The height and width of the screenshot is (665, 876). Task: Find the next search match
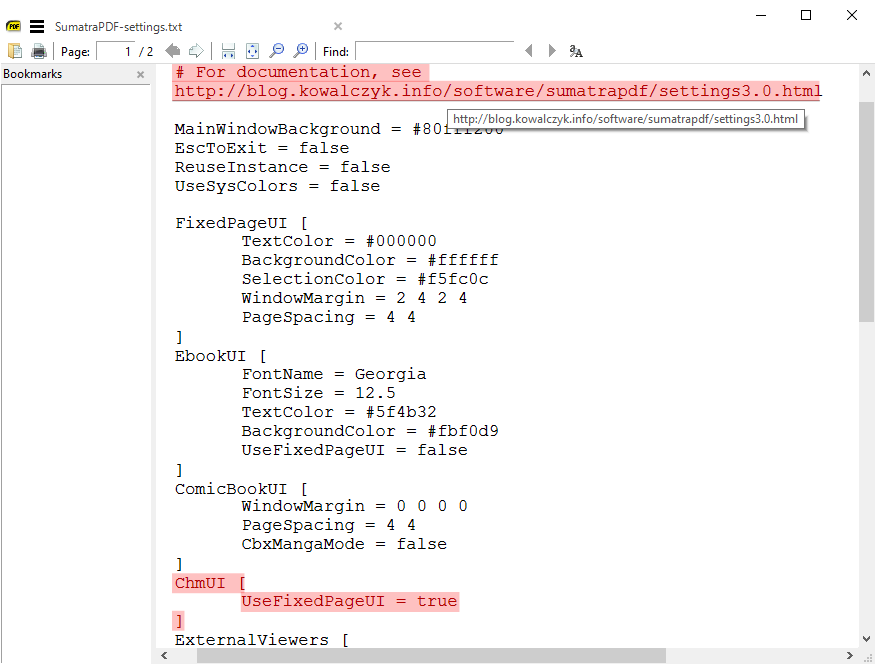click(551, 50)
